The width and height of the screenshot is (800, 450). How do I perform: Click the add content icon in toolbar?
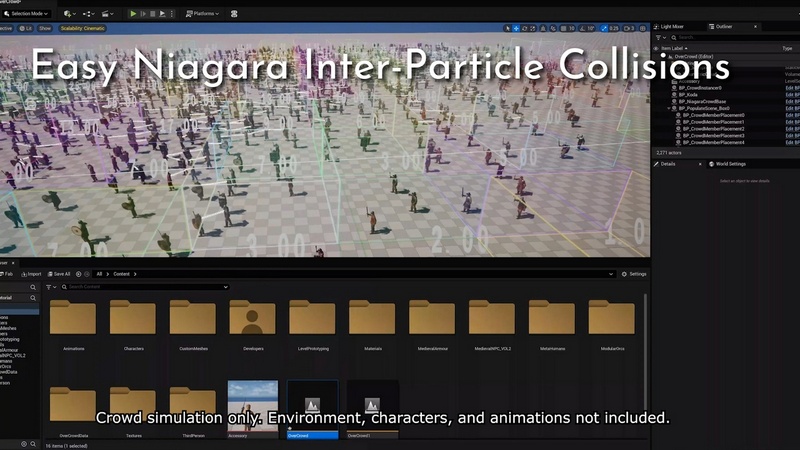(68, 14)
